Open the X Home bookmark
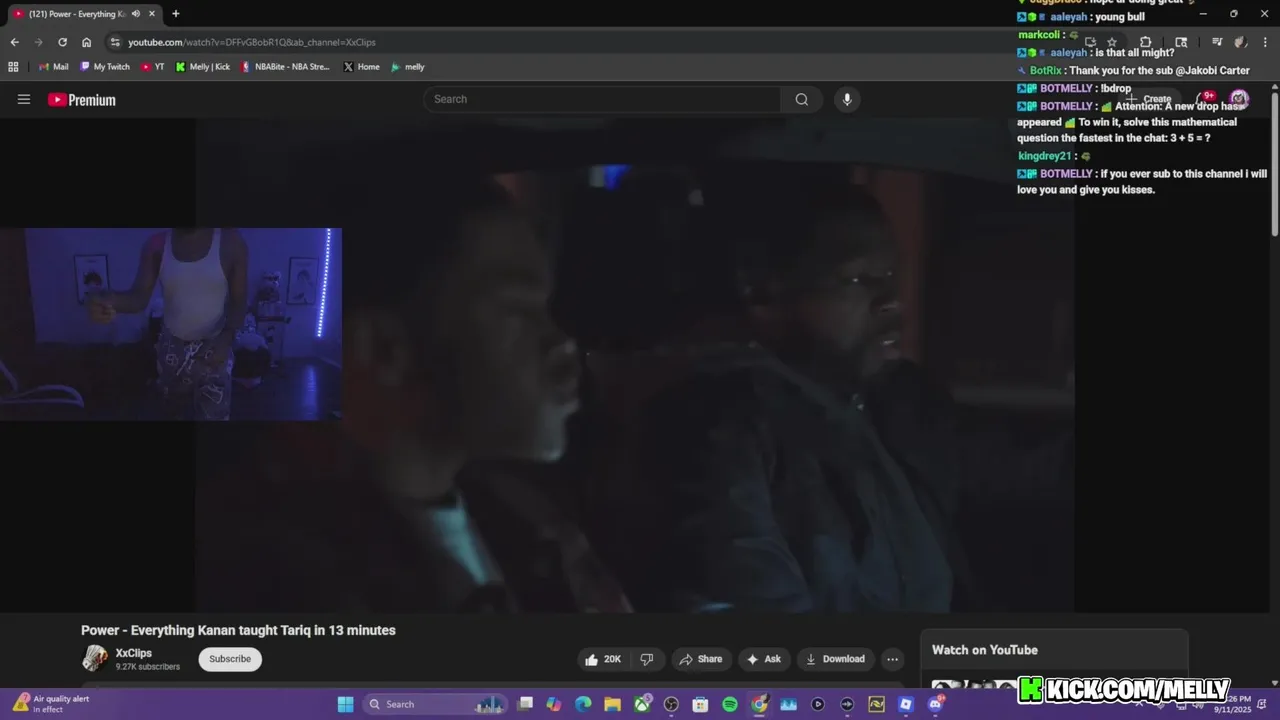 click(361, 67)
